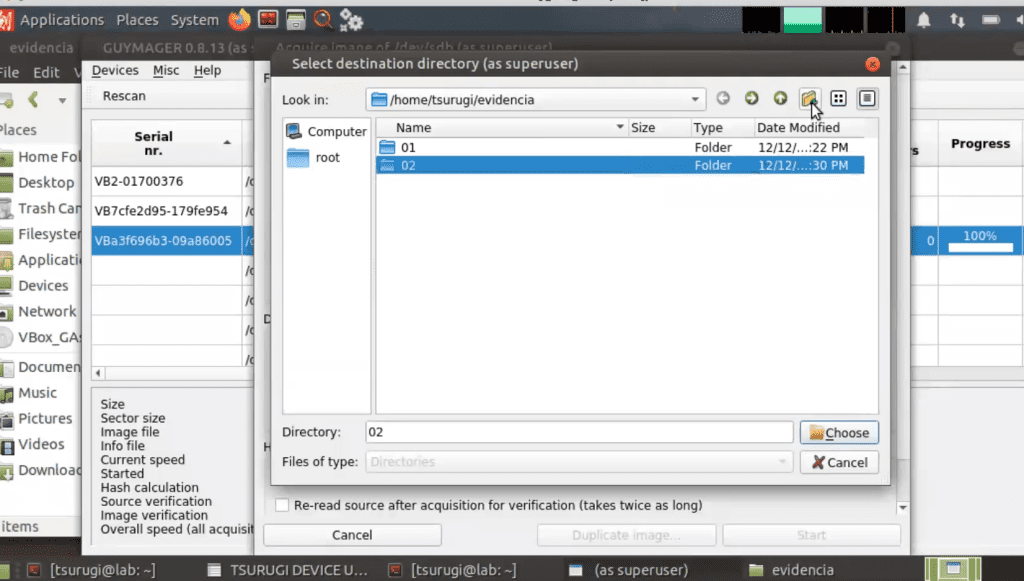
Task: Launch Firefox from the top panel
Action: click(240, 20)
